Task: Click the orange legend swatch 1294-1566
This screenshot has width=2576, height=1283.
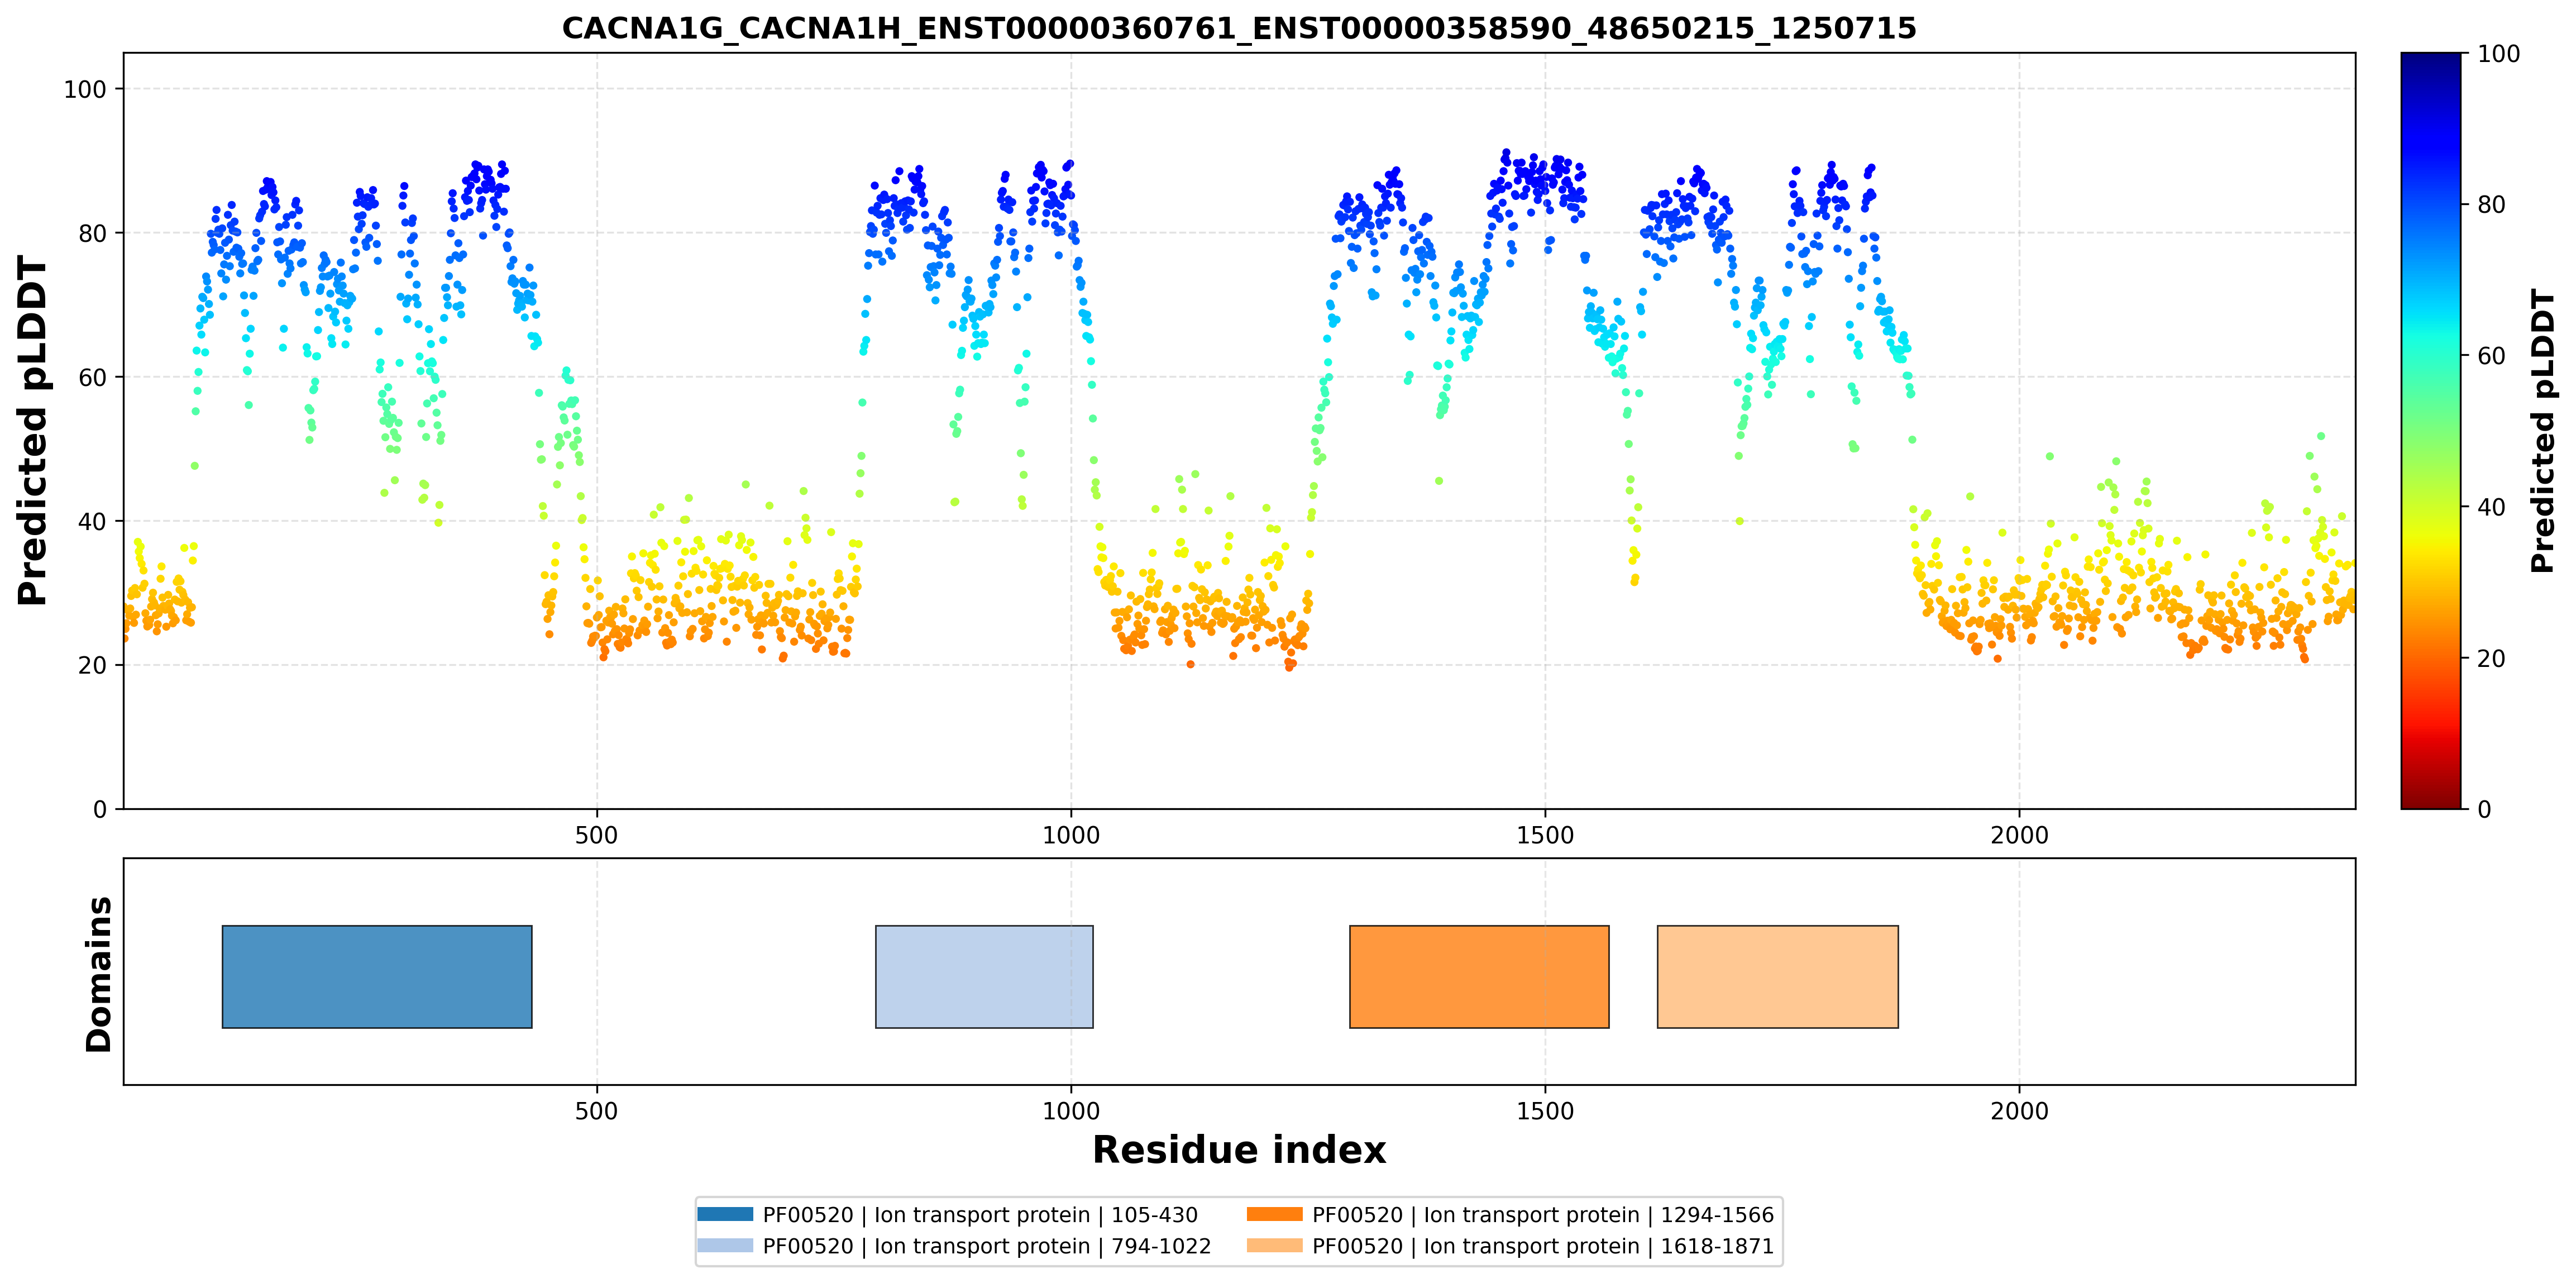Action: 1275,1214
